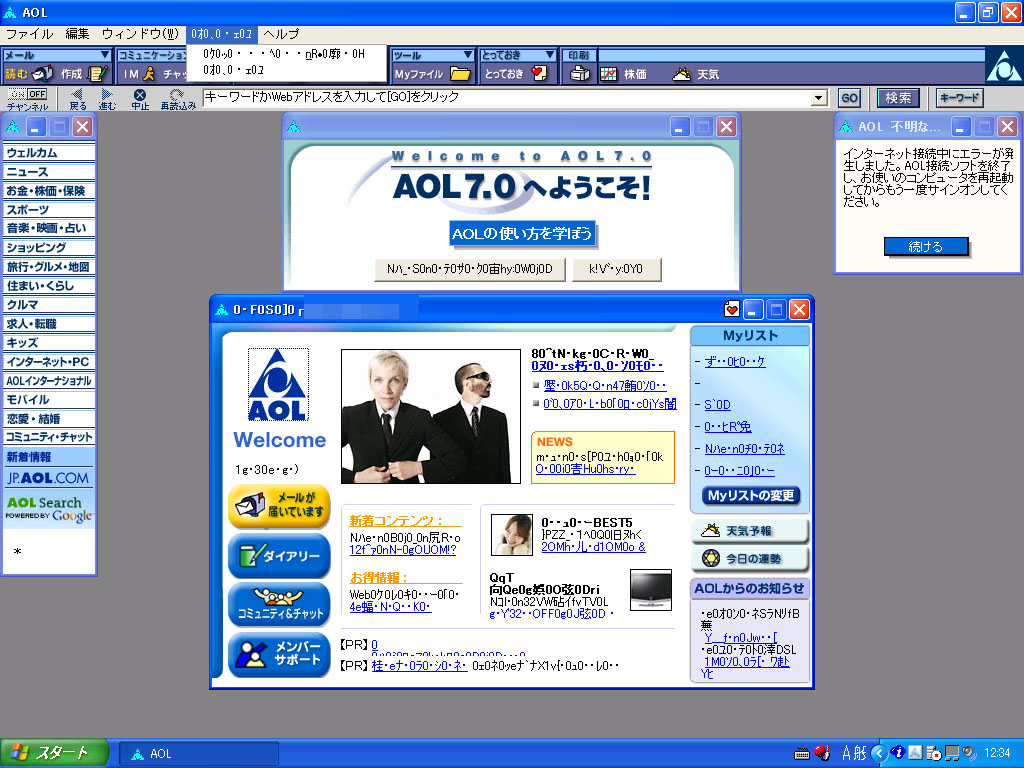
Task: Click the AOL triangle logo beside the toolbar
Action: pos(1004,66)
